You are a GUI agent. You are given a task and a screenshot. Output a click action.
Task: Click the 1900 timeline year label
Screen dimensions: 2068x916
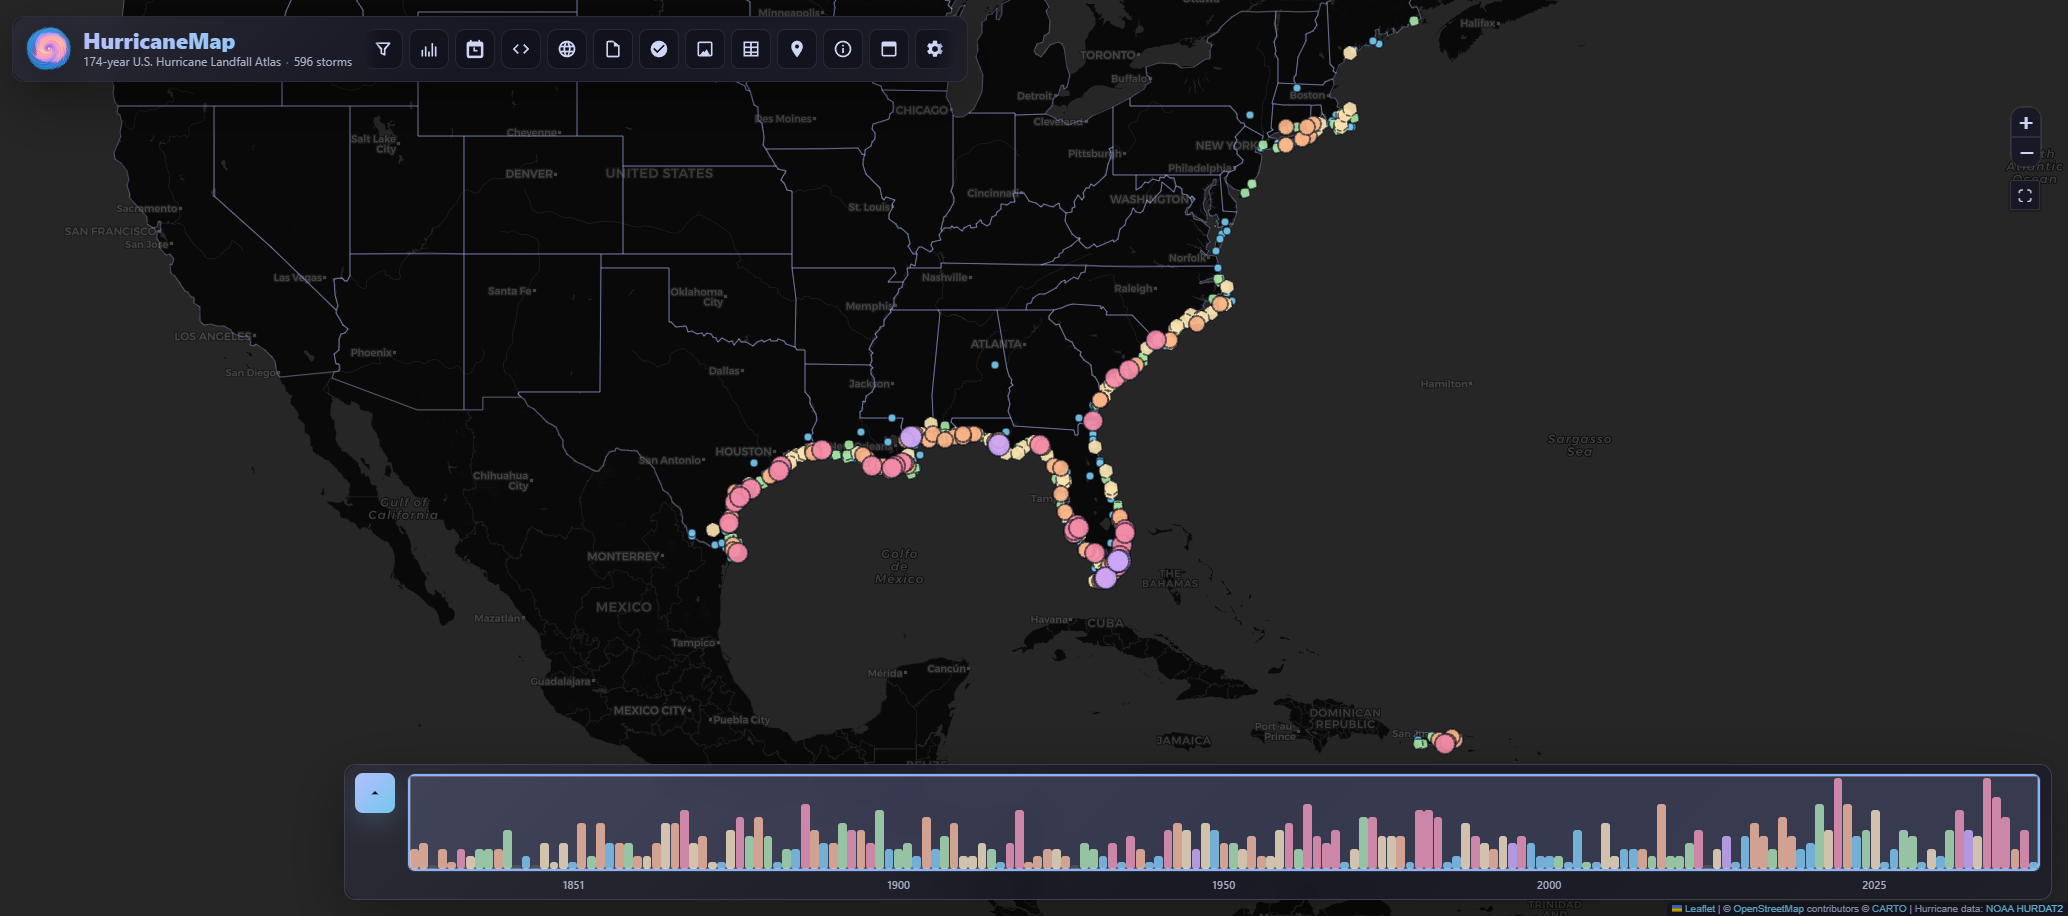(898, 885)
